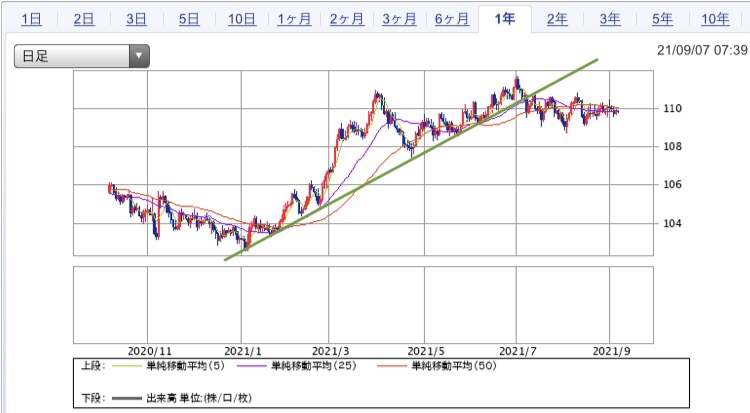The width and height of the screenshot is (750, 413).
Task: Open the 2年 chart range
Action: pos(557,19)
